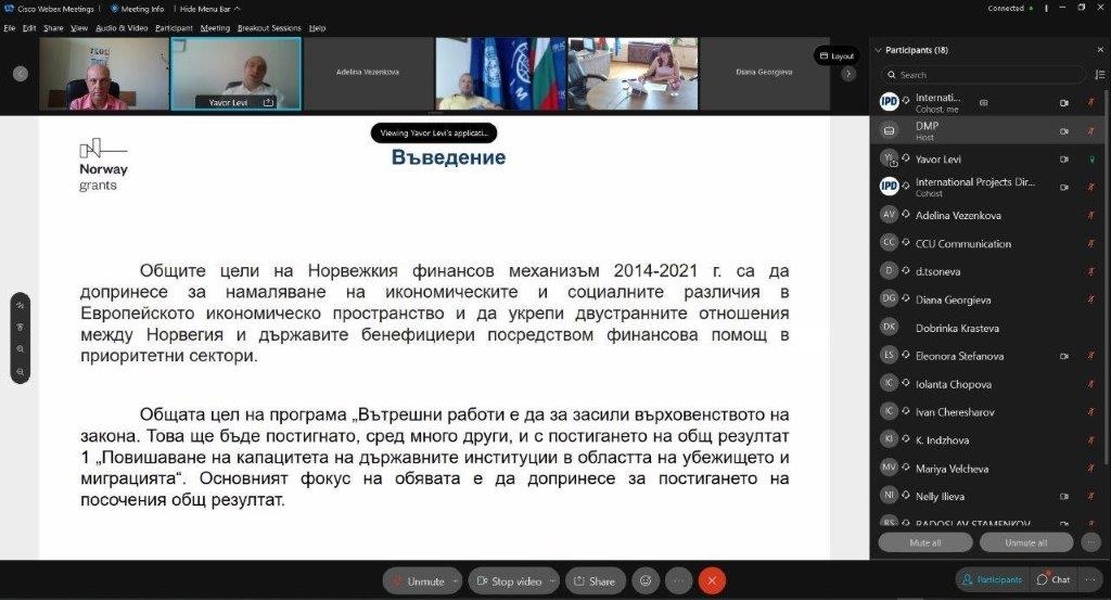Viewport: 1111px width, 600px height.
Task: Click Mute all button
Action: (x=925, y=543)
